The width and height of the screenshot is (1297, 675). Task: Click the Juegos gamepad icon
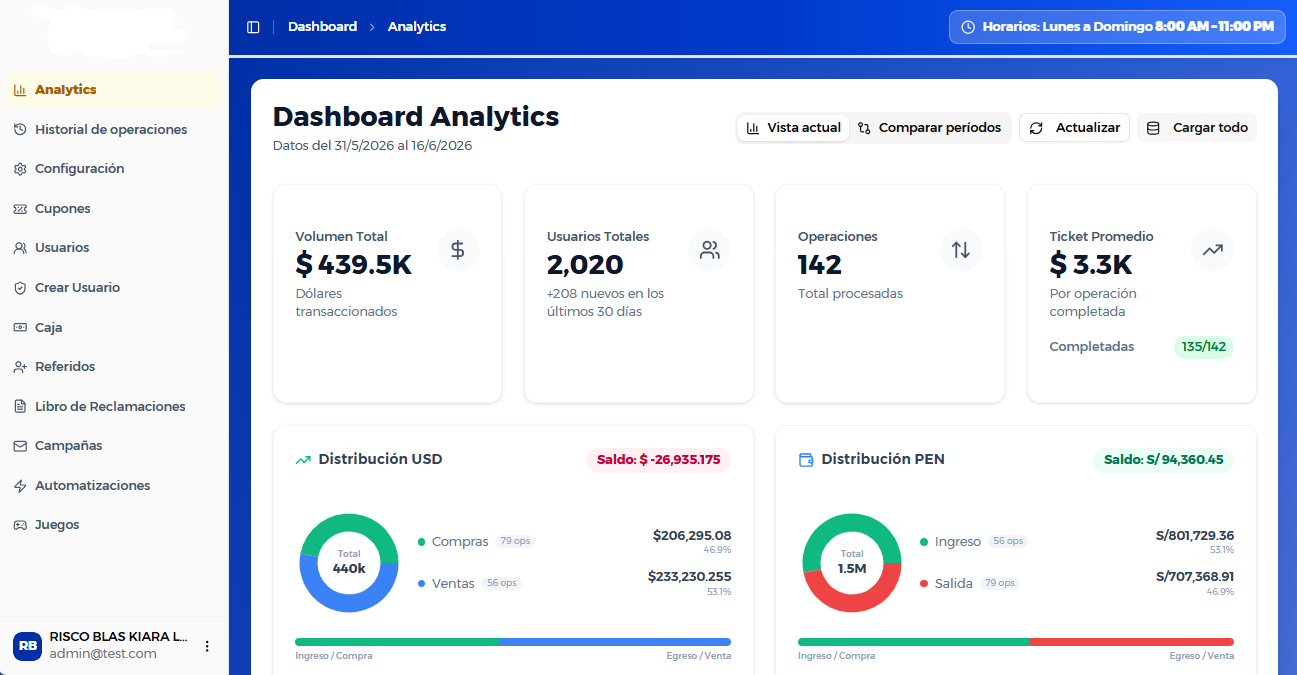point(20,525)
